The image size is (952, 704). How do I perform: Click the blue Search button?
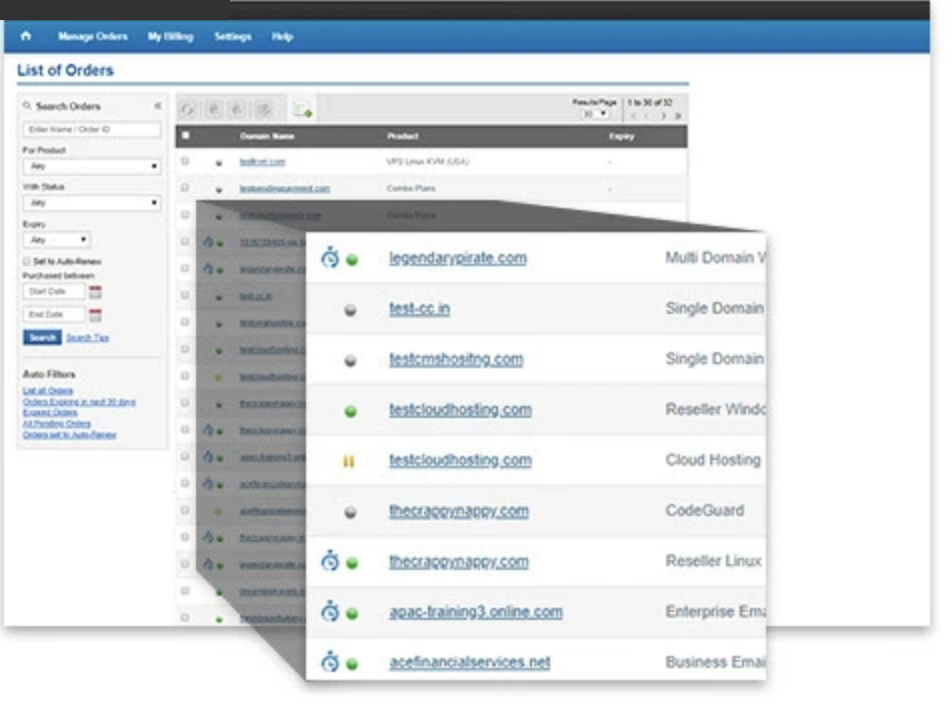(x=42, y=337)
